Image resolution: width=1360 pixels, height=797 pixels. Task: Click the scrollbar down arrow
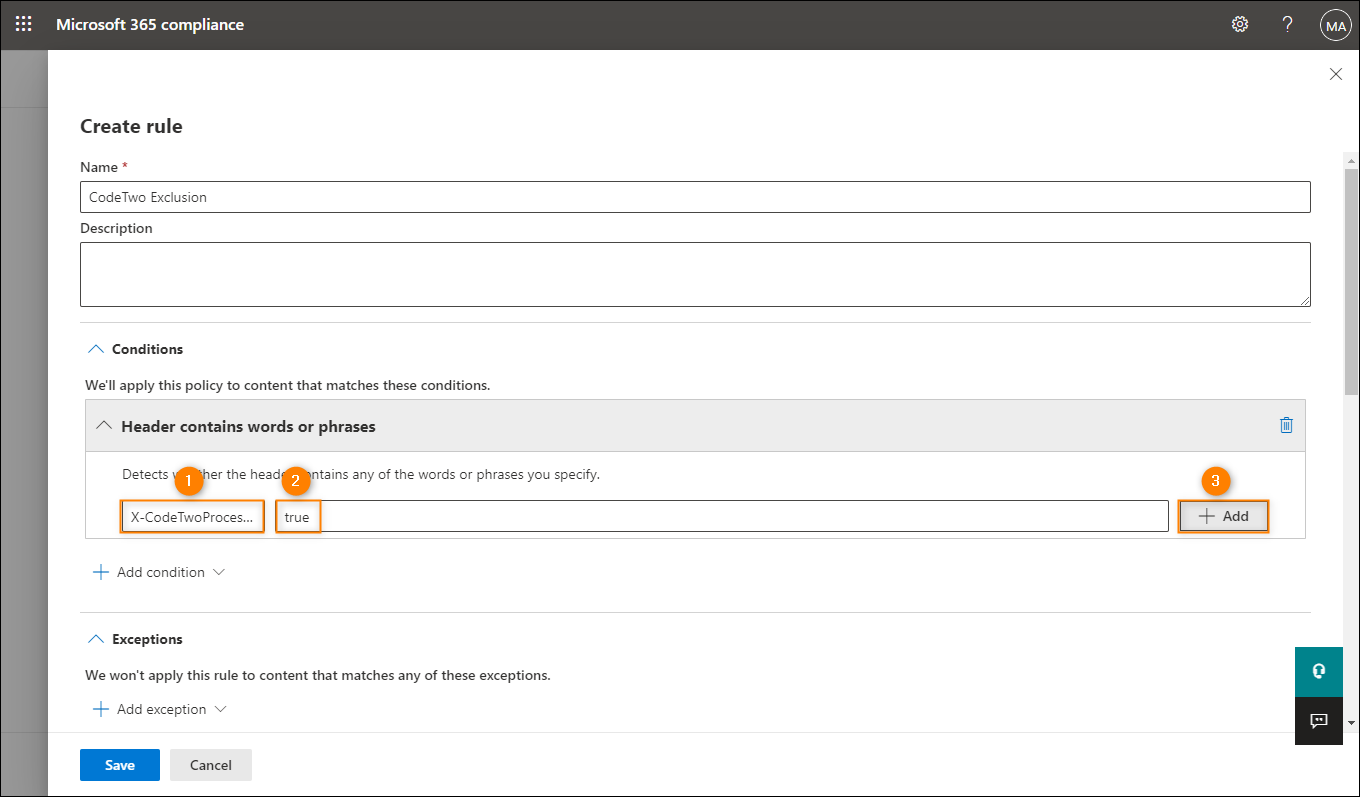[x=1352, y=722]
